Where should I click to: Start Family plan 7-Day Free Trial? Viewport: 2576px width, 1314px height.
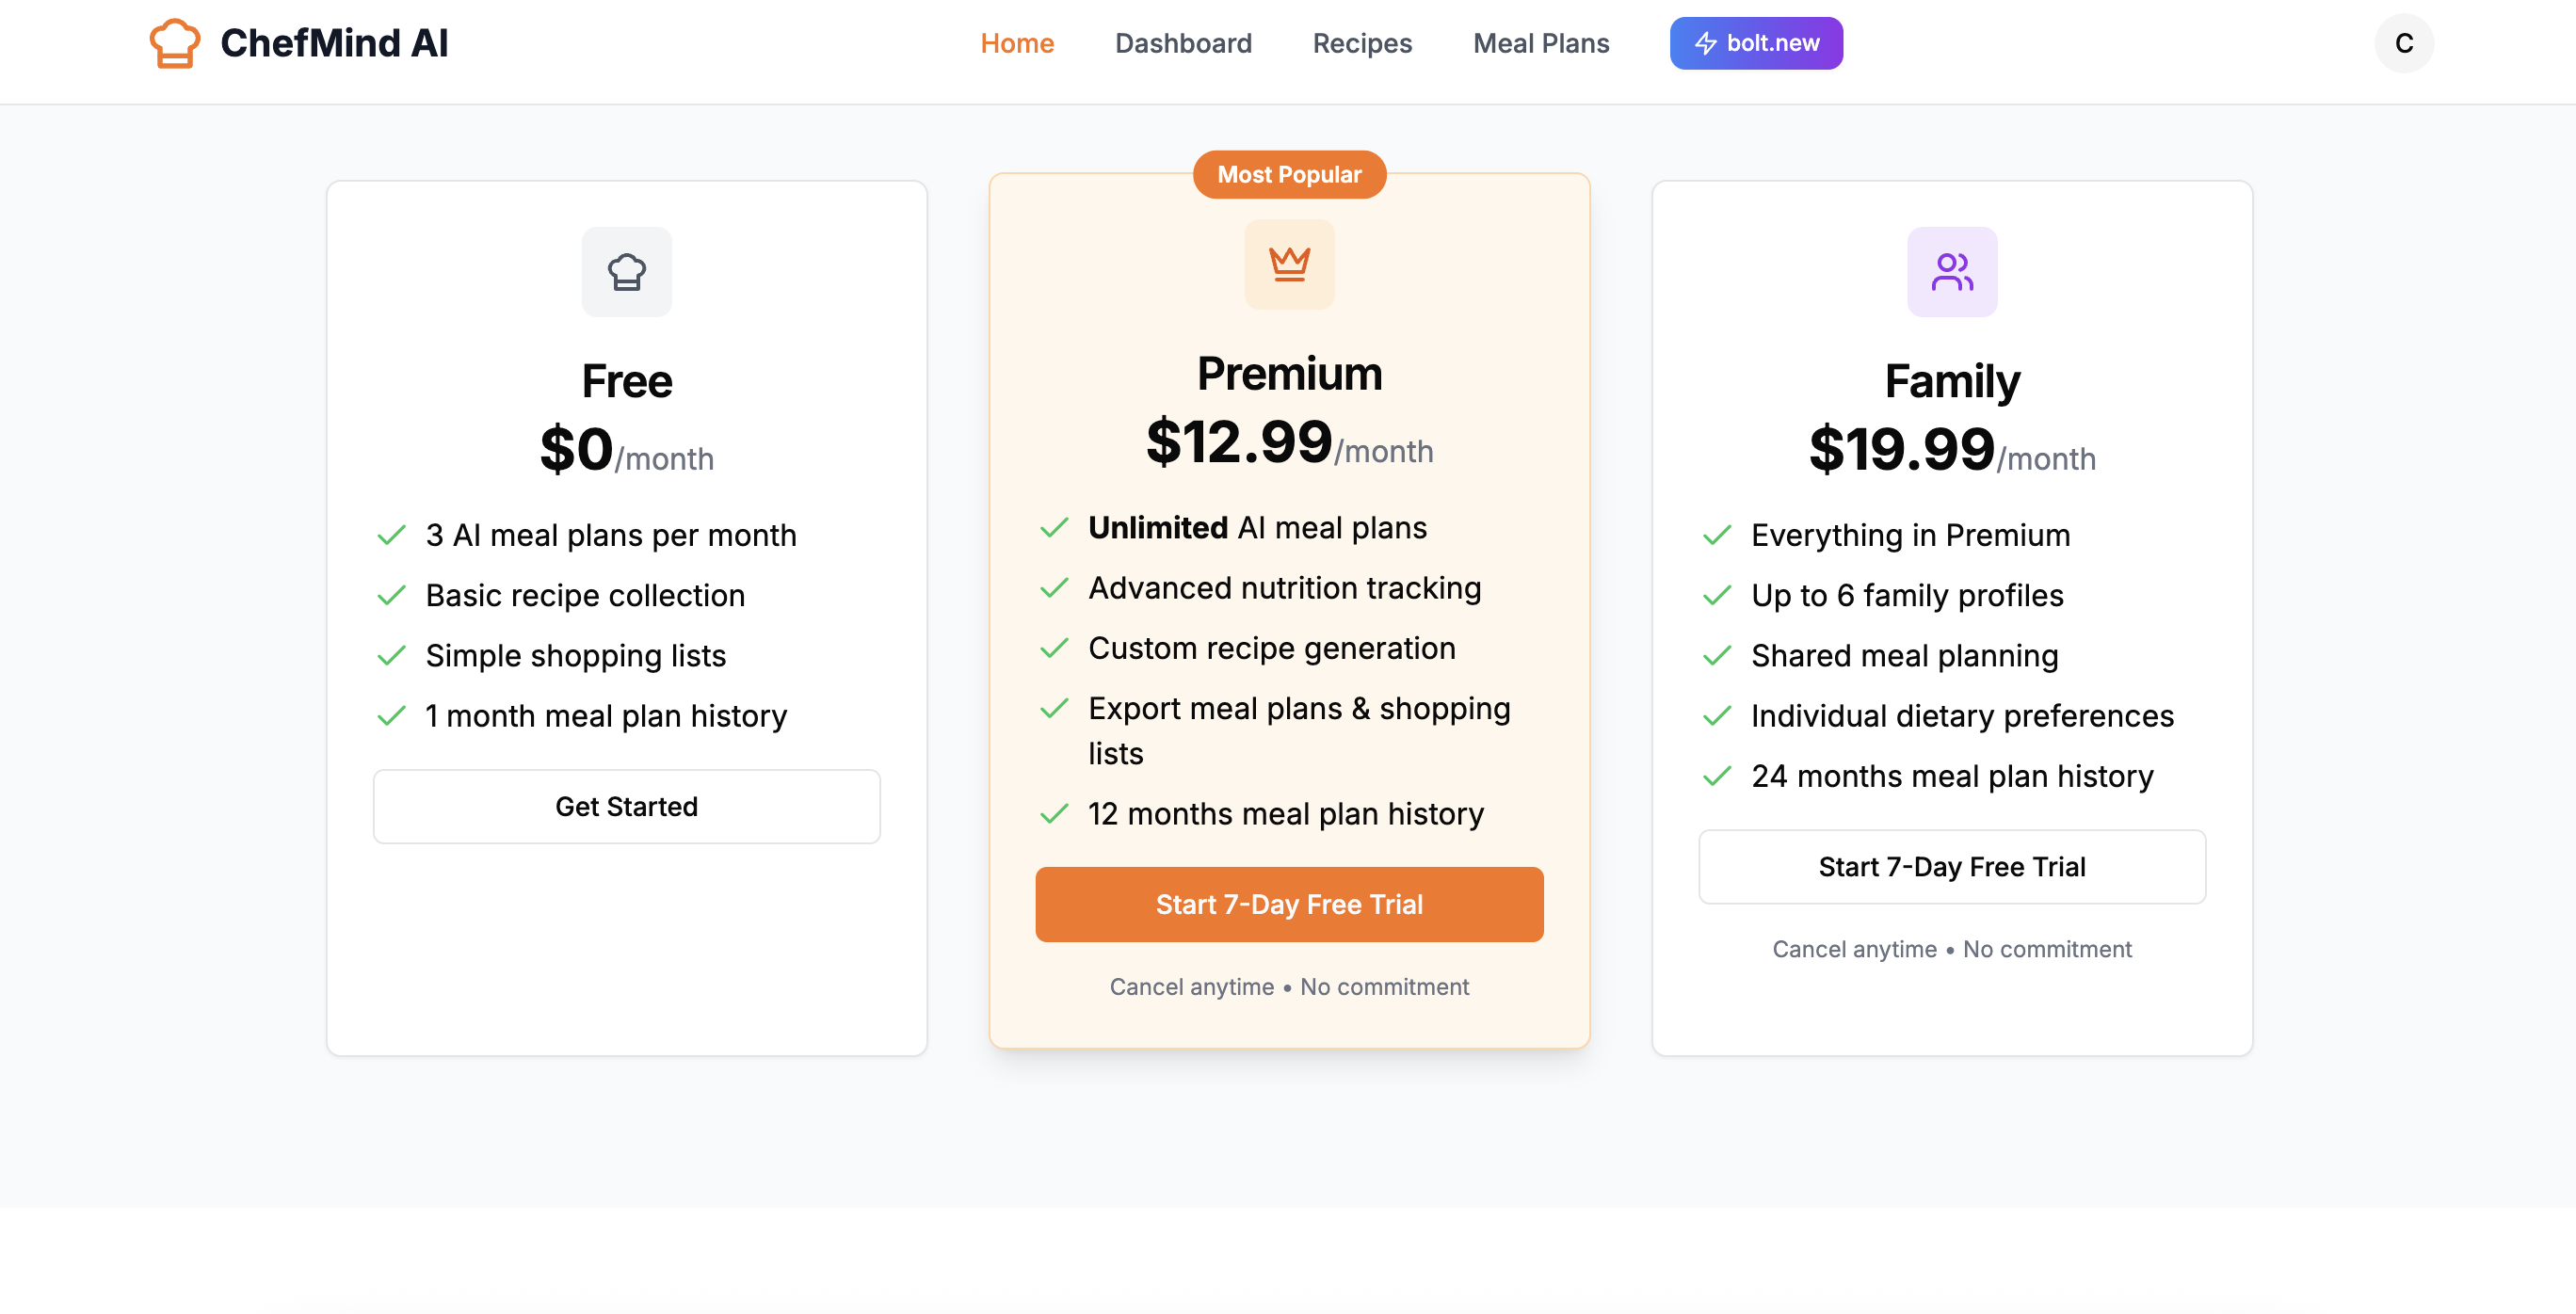(x=1951, y=867)
